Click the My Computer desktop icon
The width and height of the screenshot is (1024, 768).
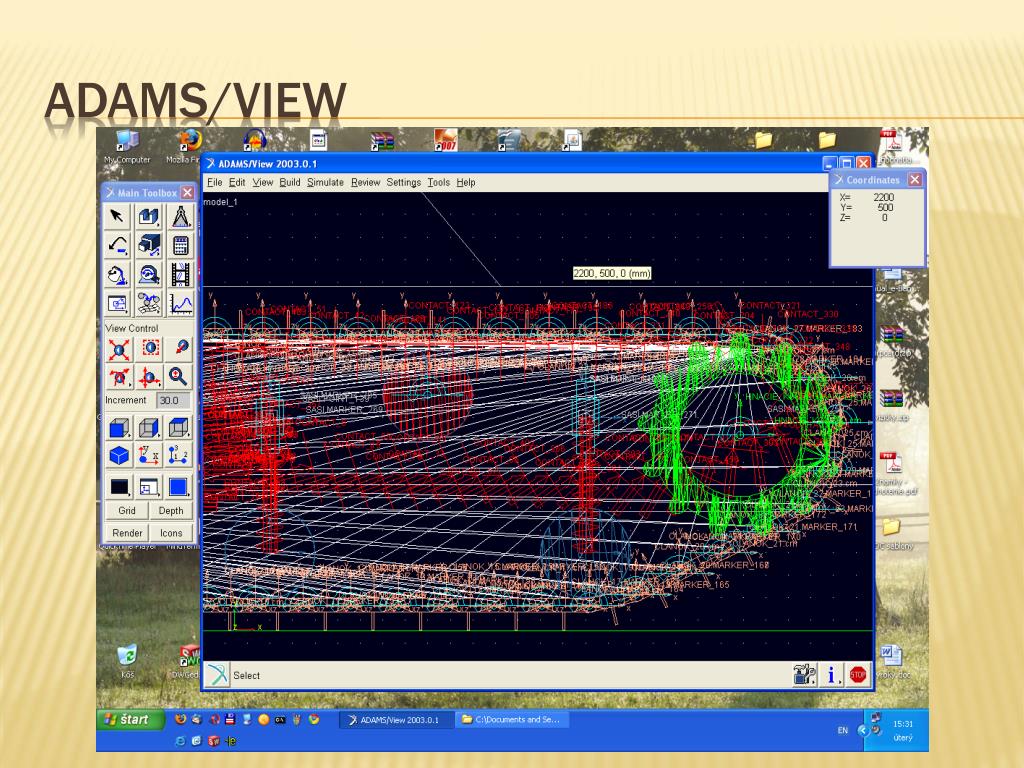[127, 147]
